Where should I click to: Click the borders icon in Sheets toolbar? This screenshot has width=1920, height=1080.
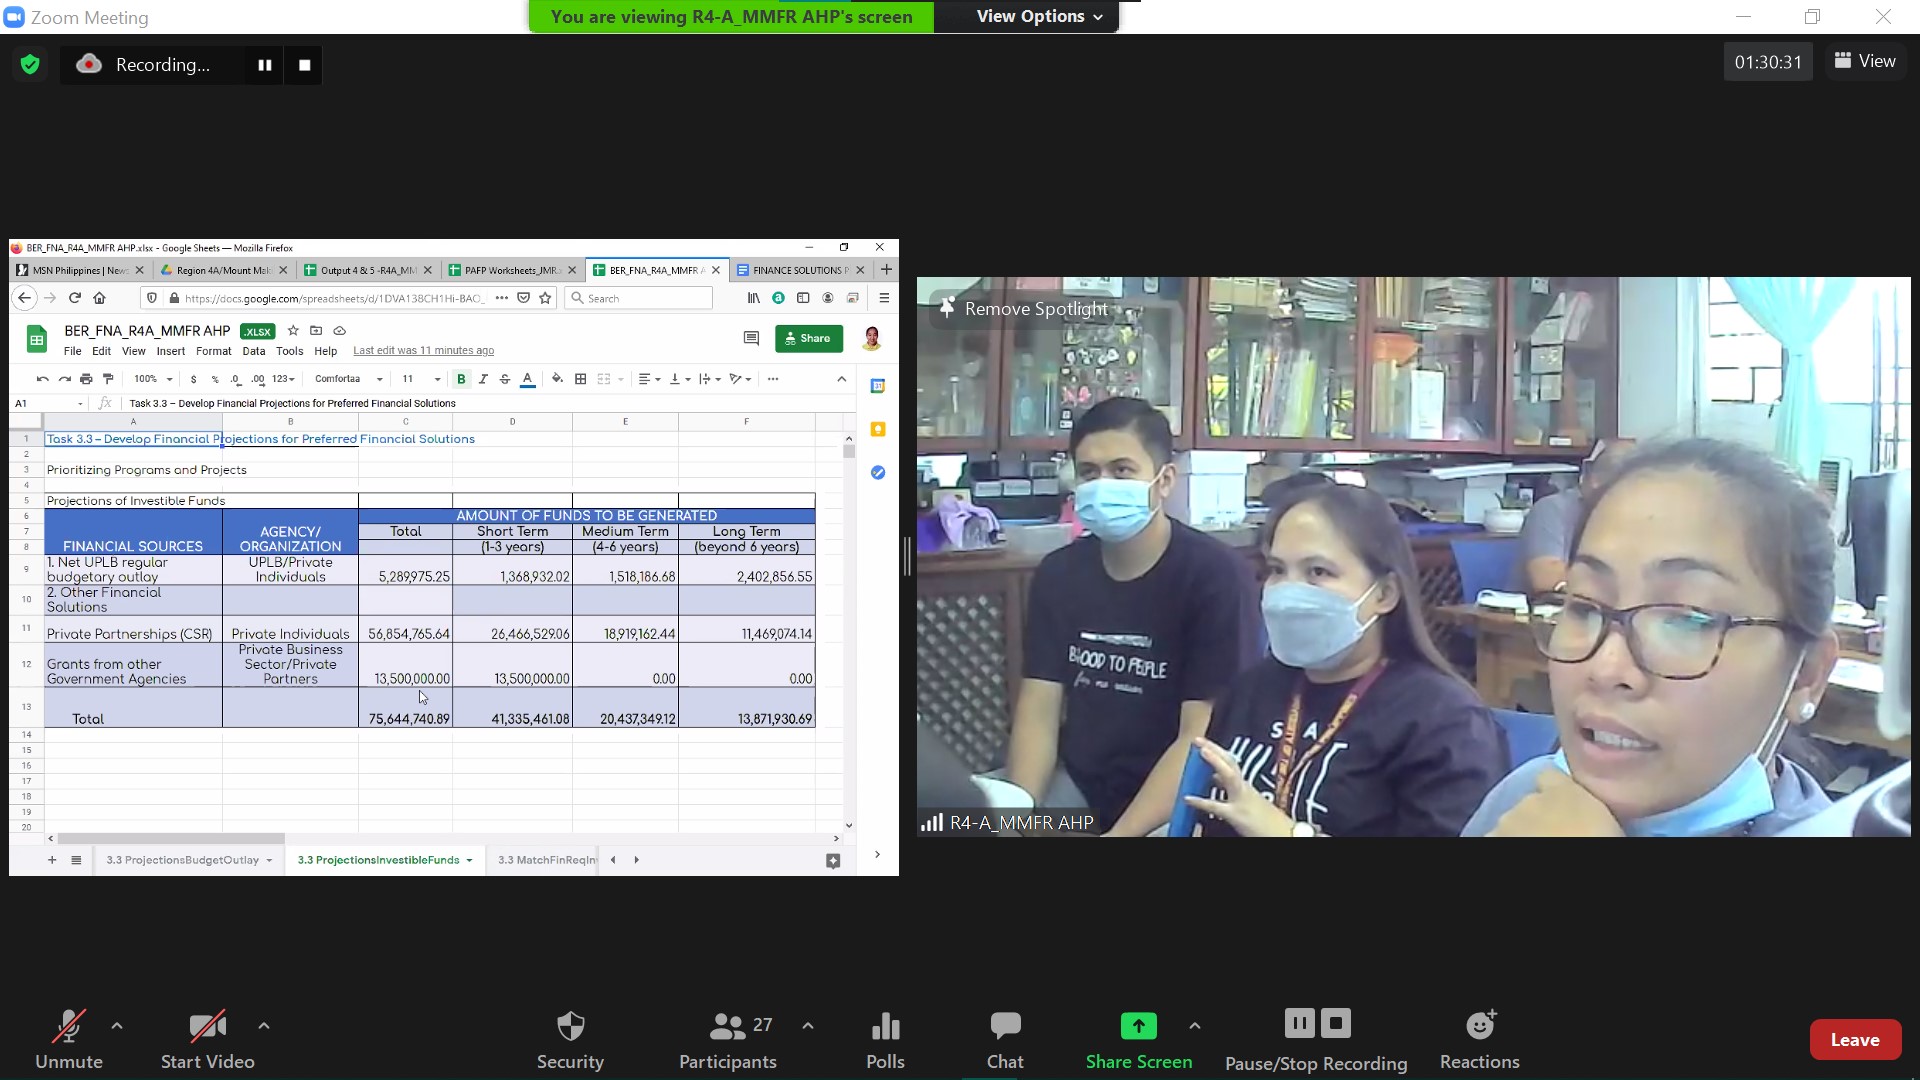(580, 379)
